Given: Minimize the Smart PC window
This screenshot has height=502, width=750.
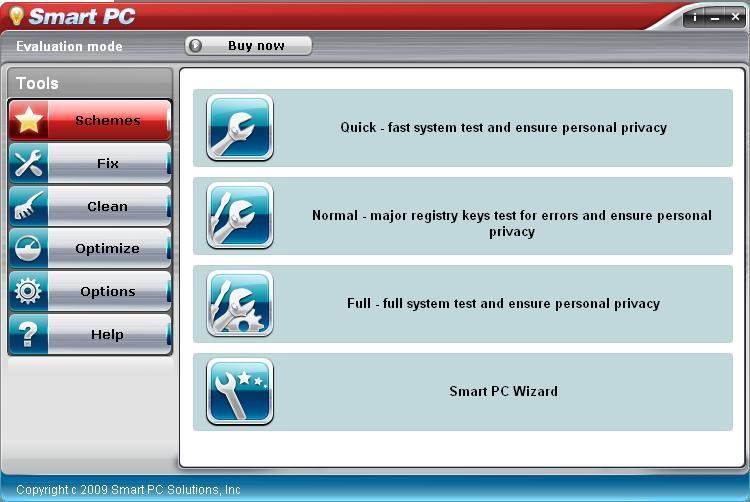Looking at the screenshot, I should pos(715,18).
